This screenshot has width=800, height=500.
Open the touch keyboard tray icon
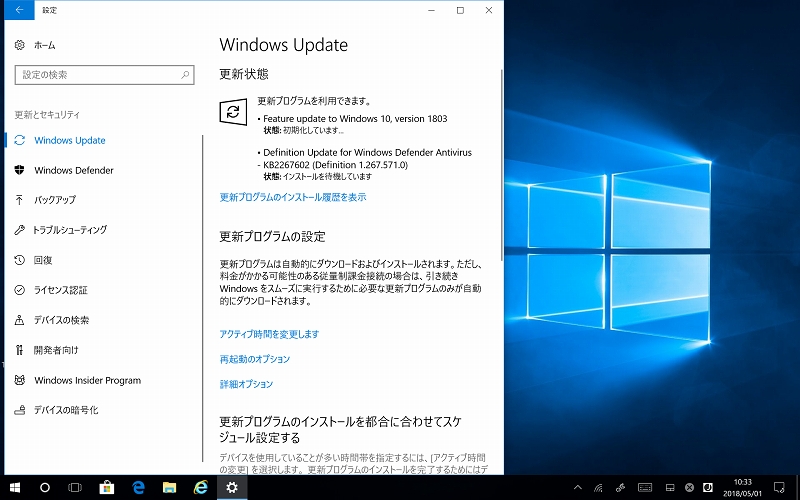pyautogui.click(x=645, y=488)
